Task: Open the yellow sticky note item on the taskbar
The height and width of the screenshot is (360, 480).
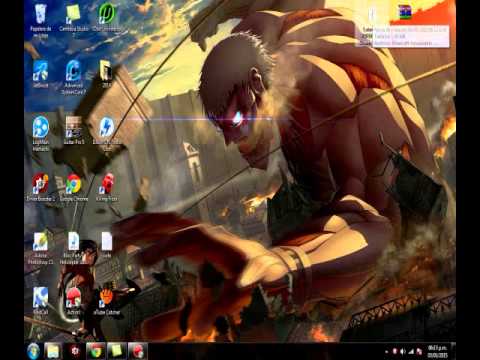Action: pyautogui.click(x=116, y=351)
